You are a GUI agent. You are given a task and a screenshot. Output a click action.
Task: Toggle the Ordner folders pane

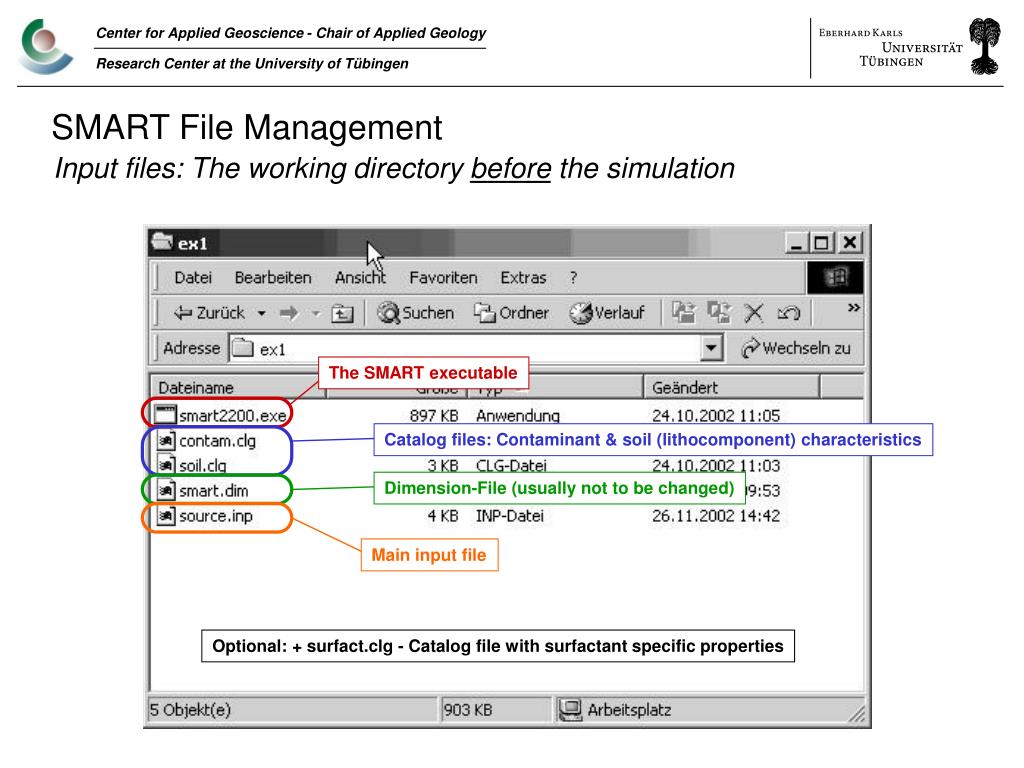[511, 313]
